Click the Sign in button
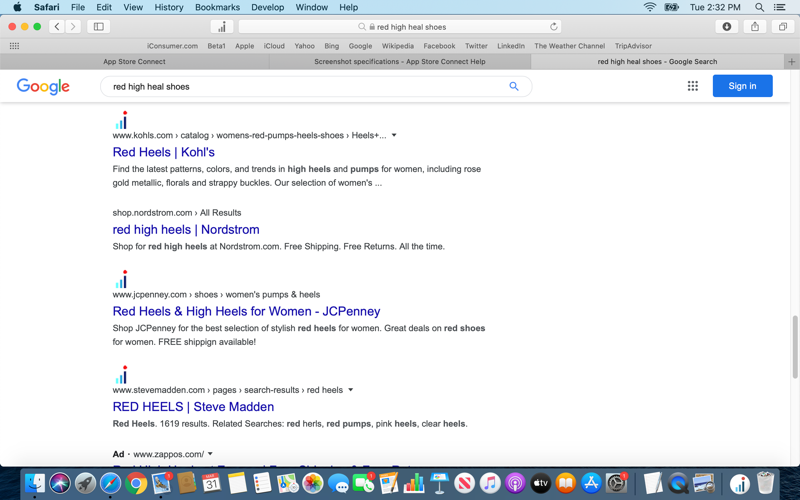Screen dimensions: 800x500 (742, 86)
